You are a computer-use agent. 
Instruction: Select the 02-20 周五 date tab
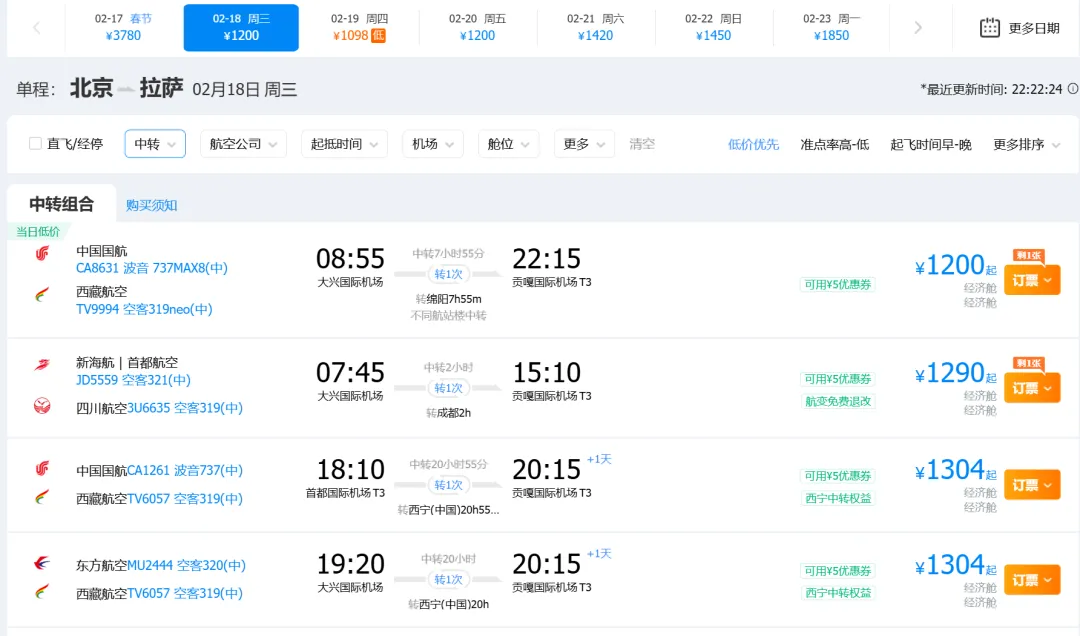coord(477,28)
